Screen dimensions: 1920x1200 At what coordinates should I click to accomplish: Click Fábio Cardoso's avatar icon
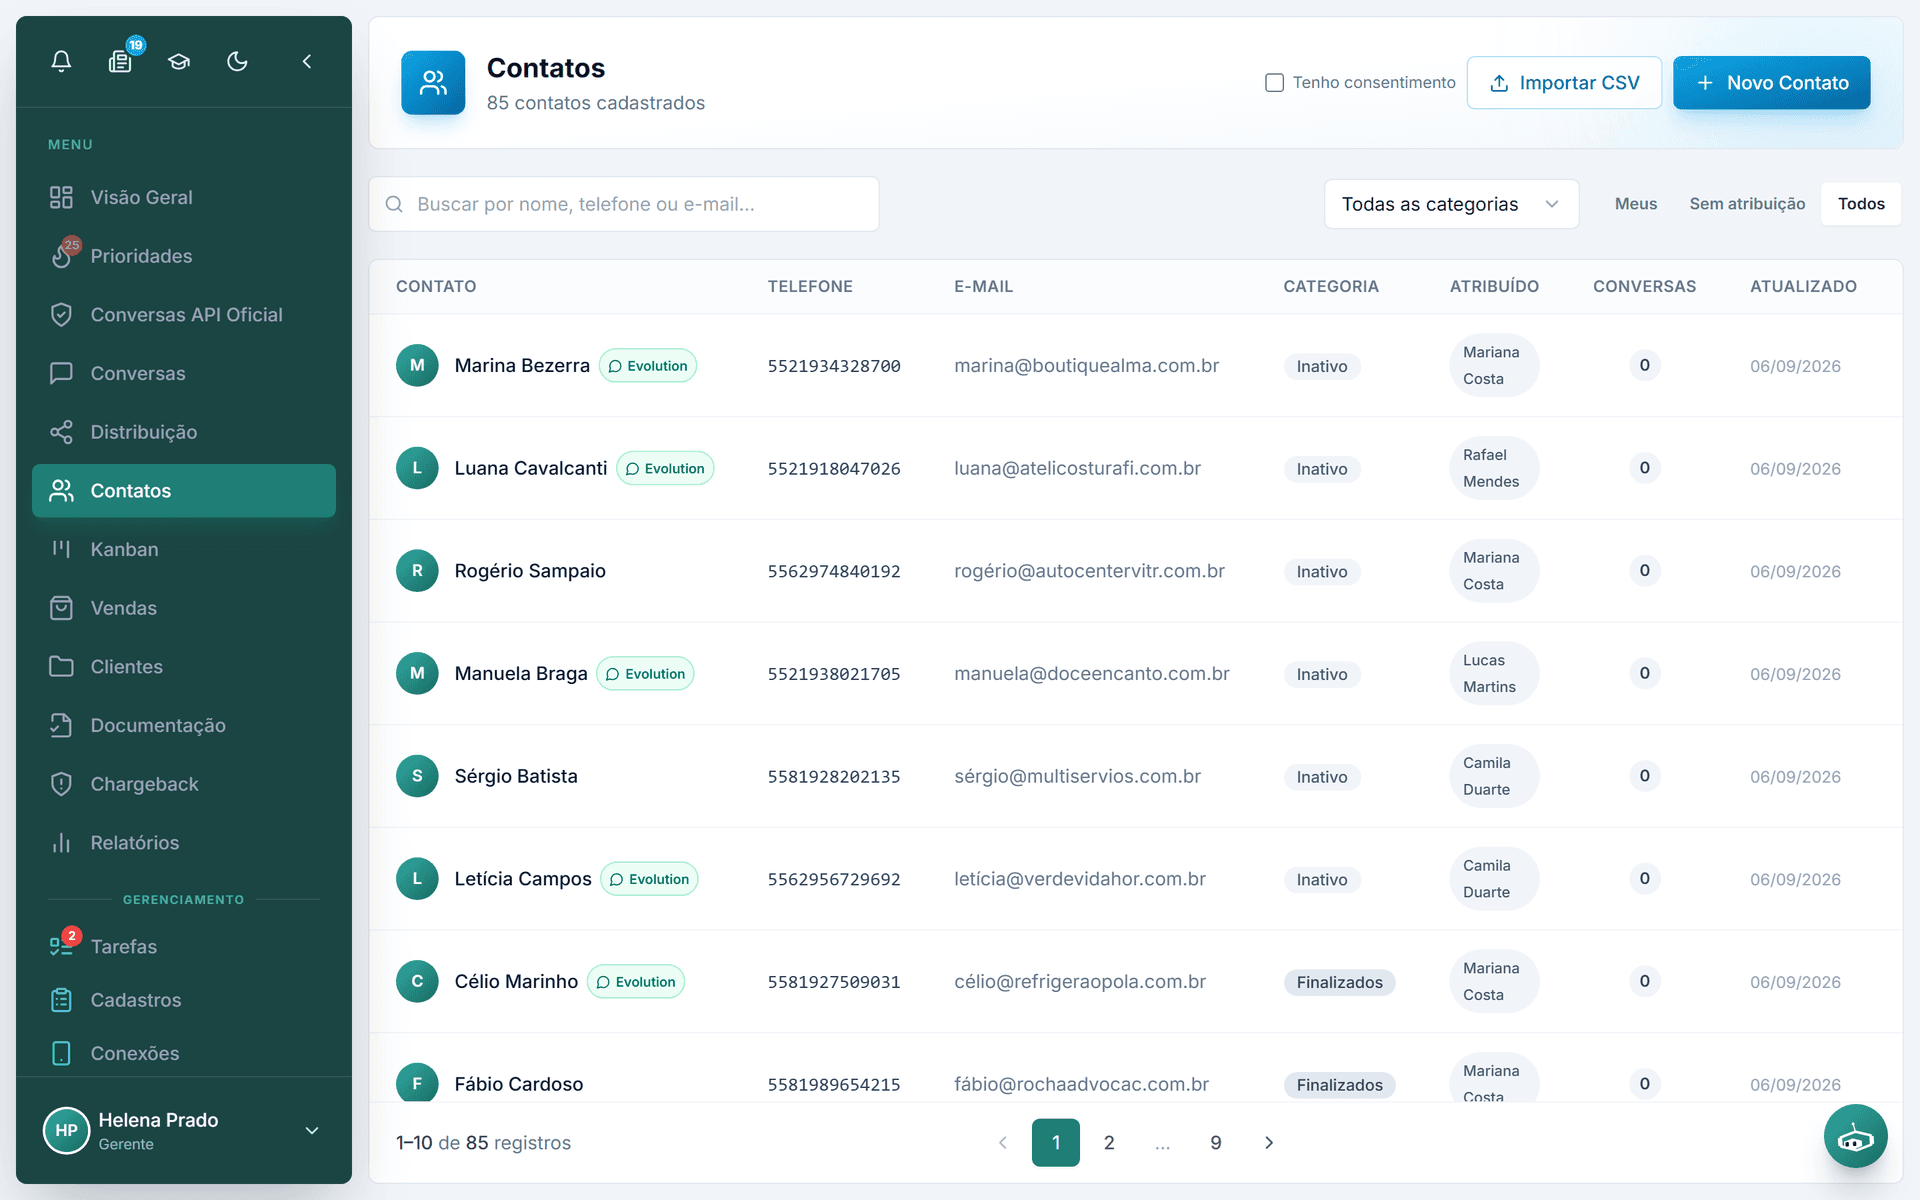[x=417, y=1083]
